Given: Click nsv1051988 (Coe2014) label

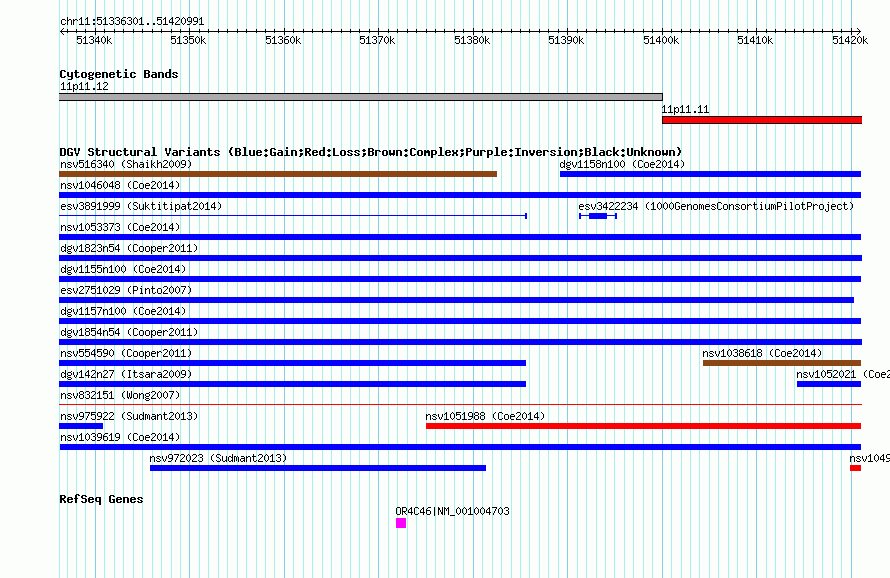Looking at the screenshot, I should pyautogui.click(x=485, y=416).
